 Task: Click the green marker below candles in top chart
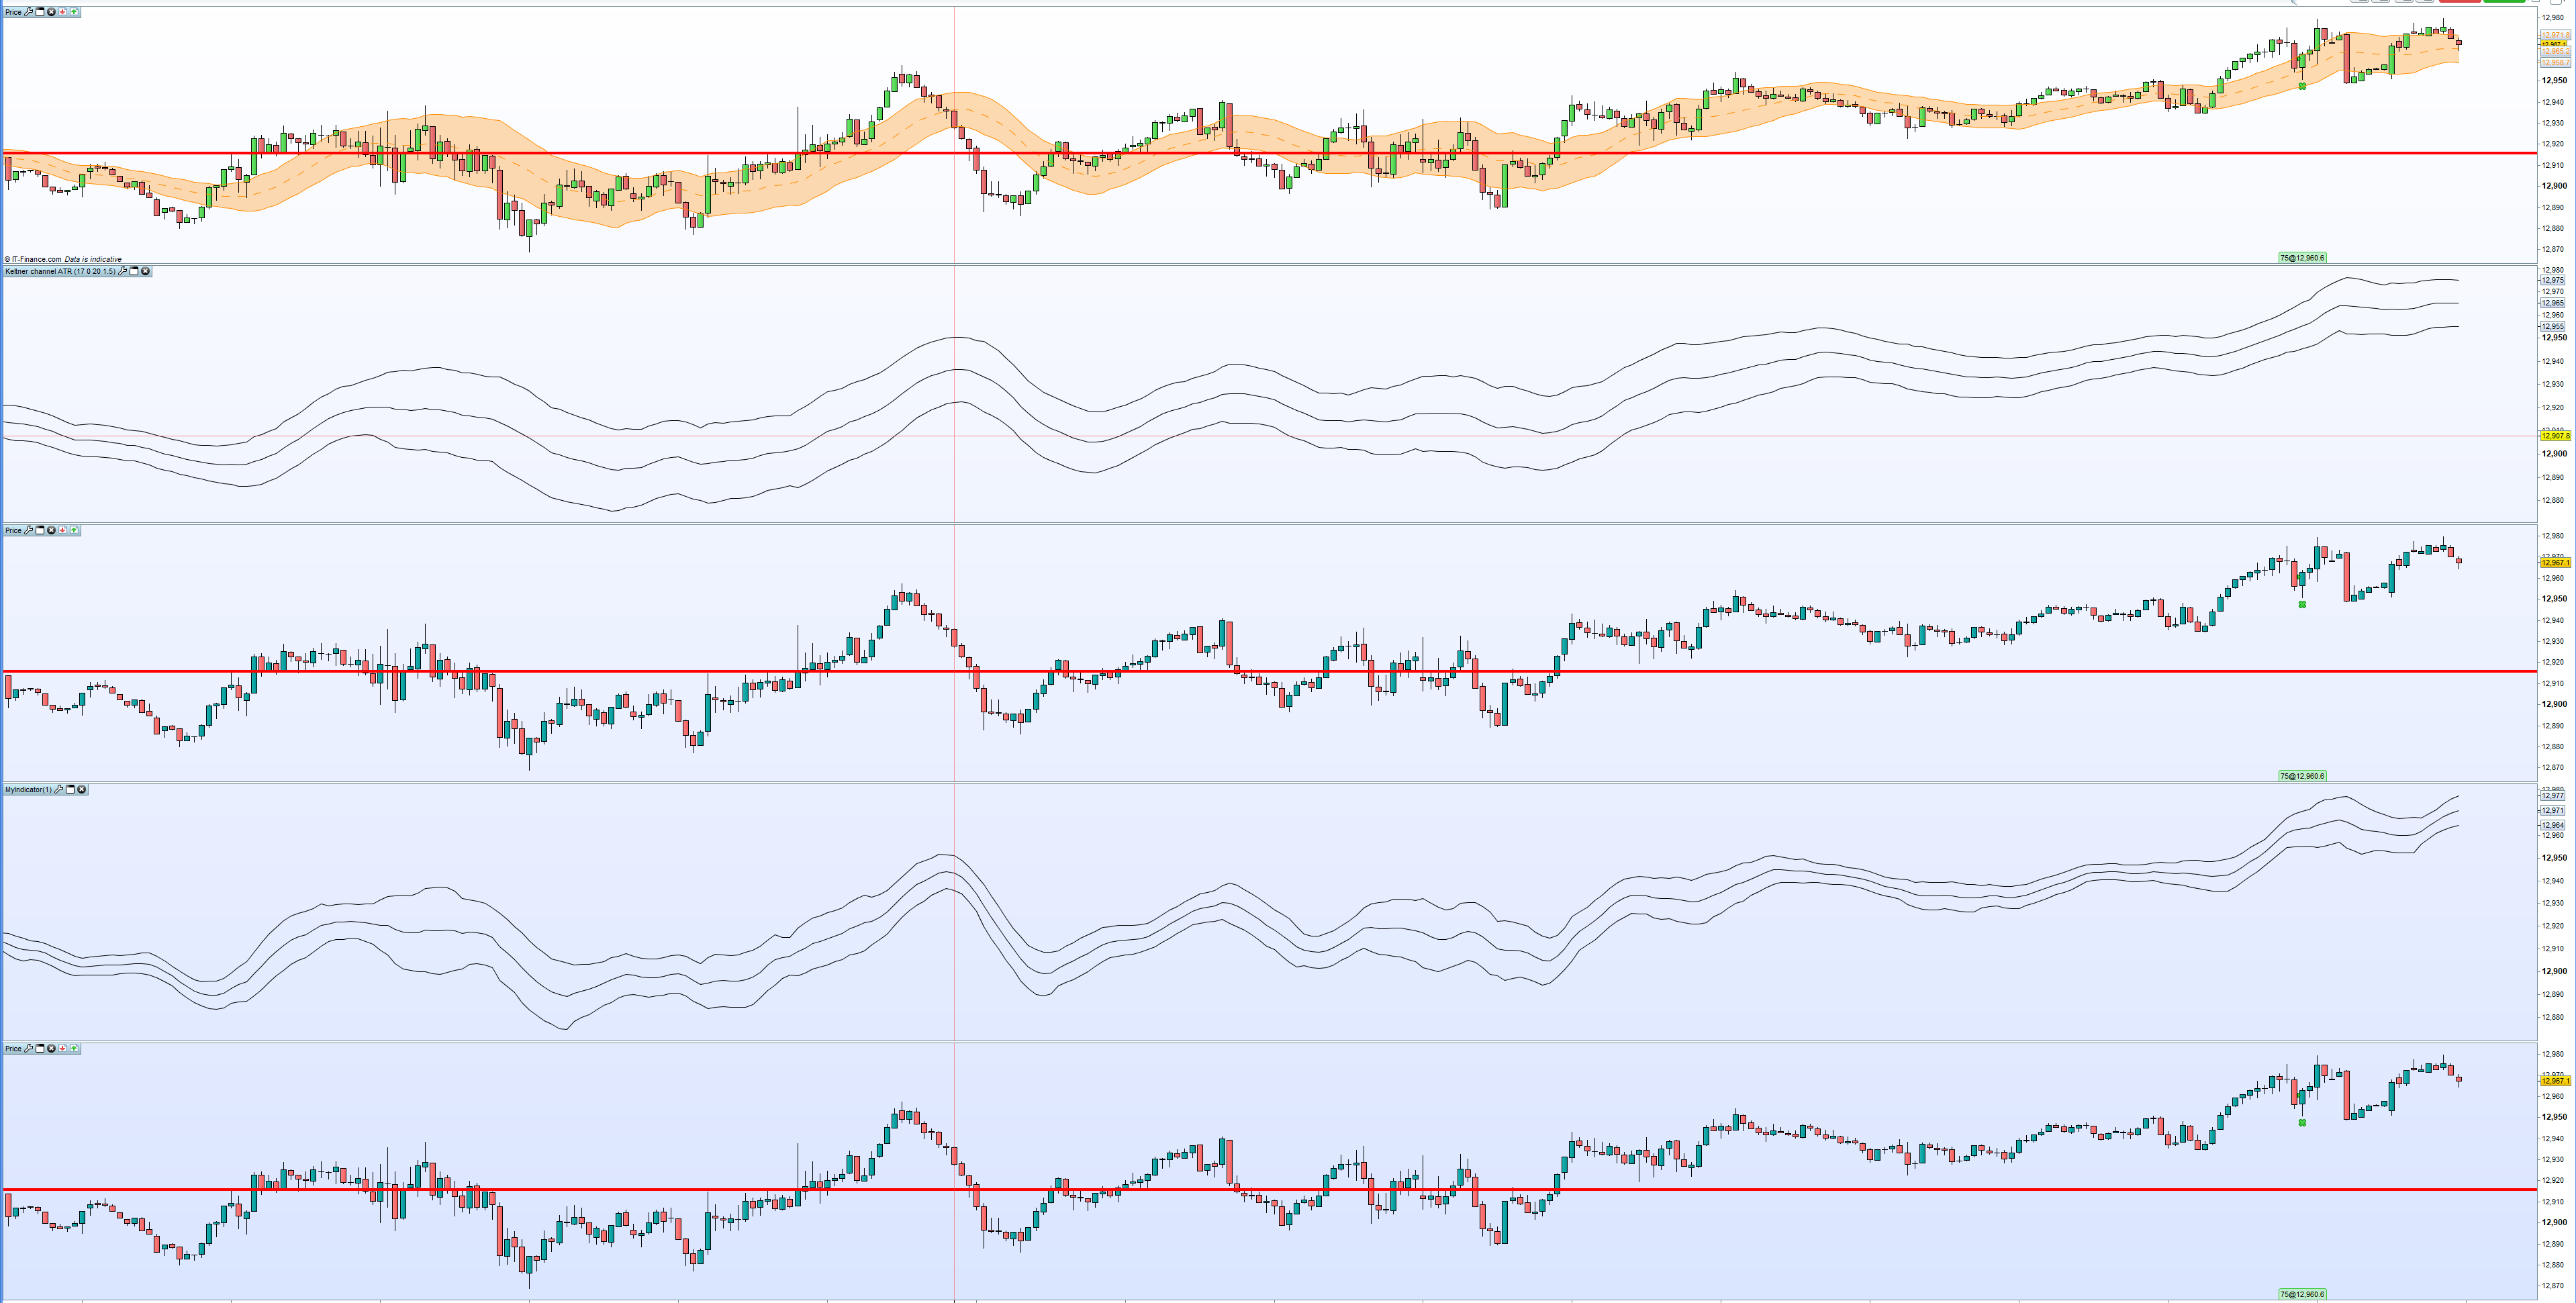[x=2302, y=86]
